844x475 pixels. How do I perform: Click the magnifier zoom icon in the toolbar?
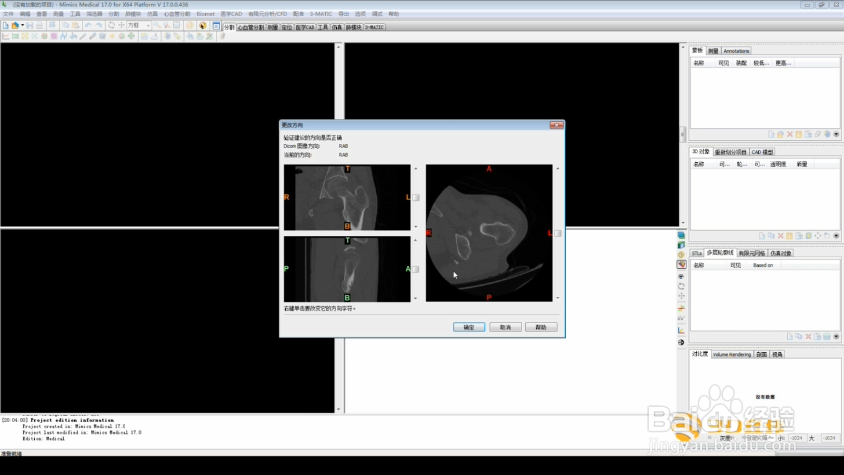[157, 25]
